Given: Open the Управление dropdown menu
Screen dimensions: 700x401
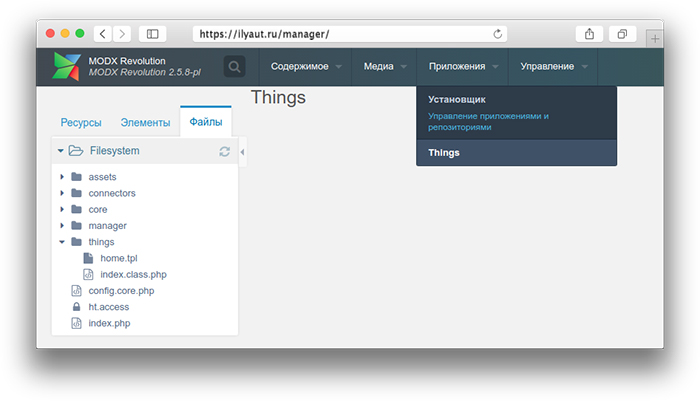Looking at the screenshot, I should coord(547,67).
